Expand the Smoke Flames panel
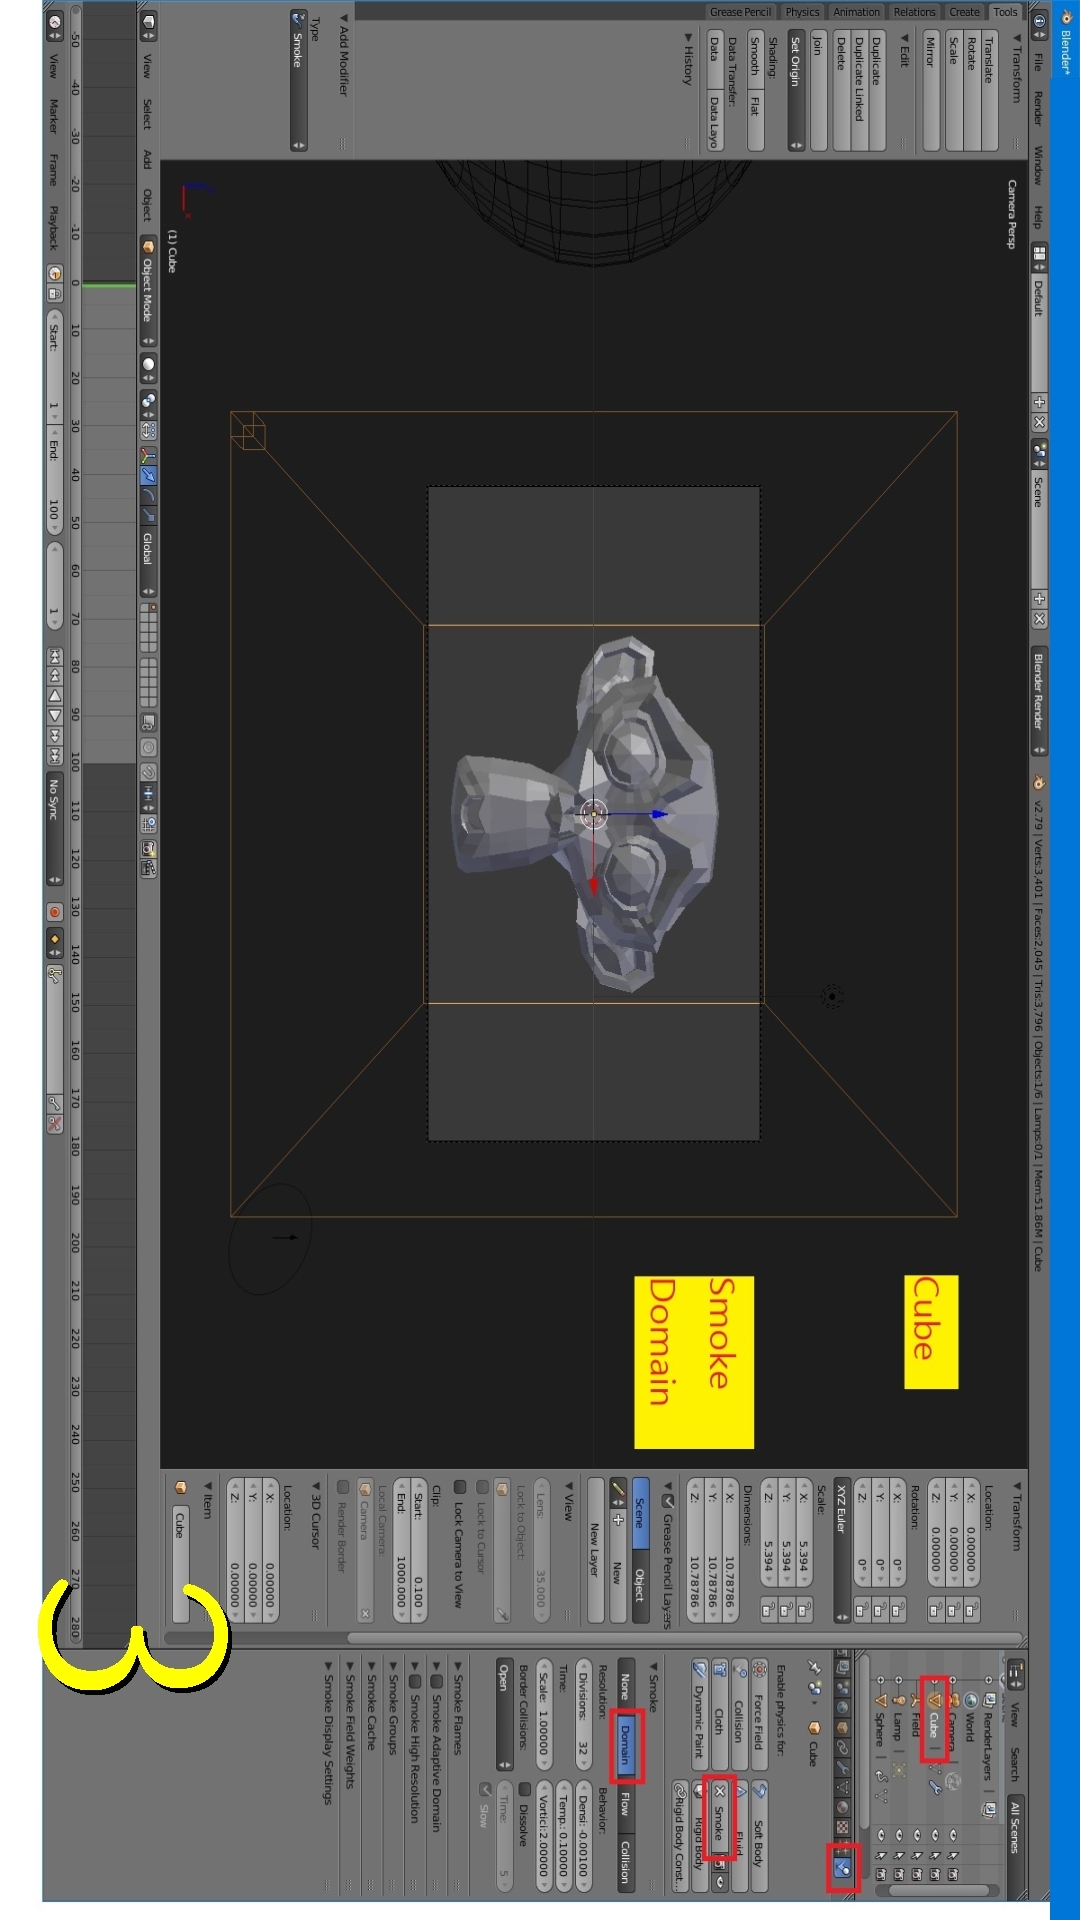 (x=458, y=1708)
